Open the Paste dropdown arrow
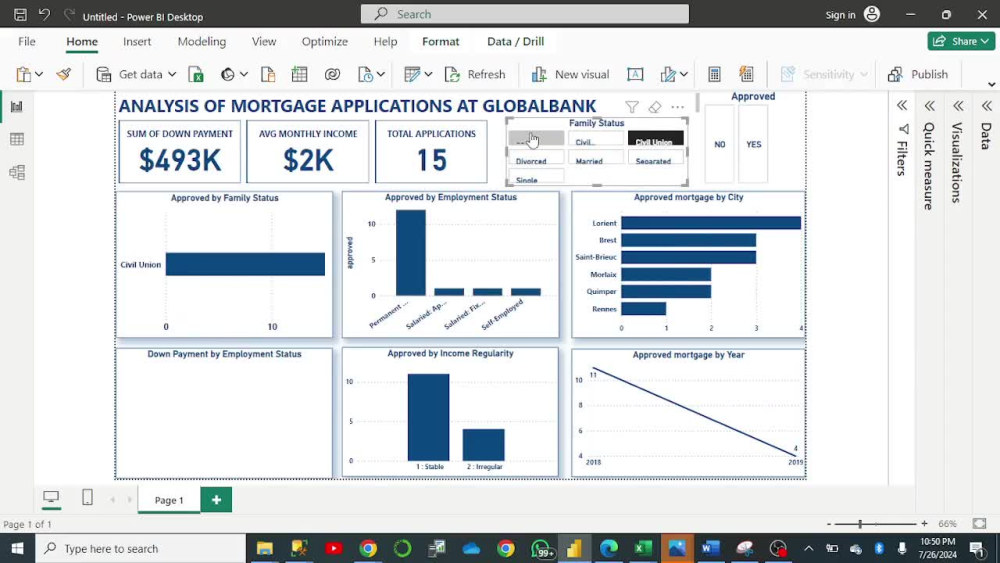This screenshot has width=1000, height=563. coord(39,75)
